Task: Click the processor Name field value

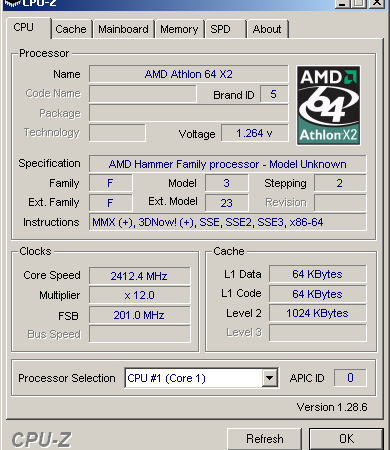Action: coord(189,74)
